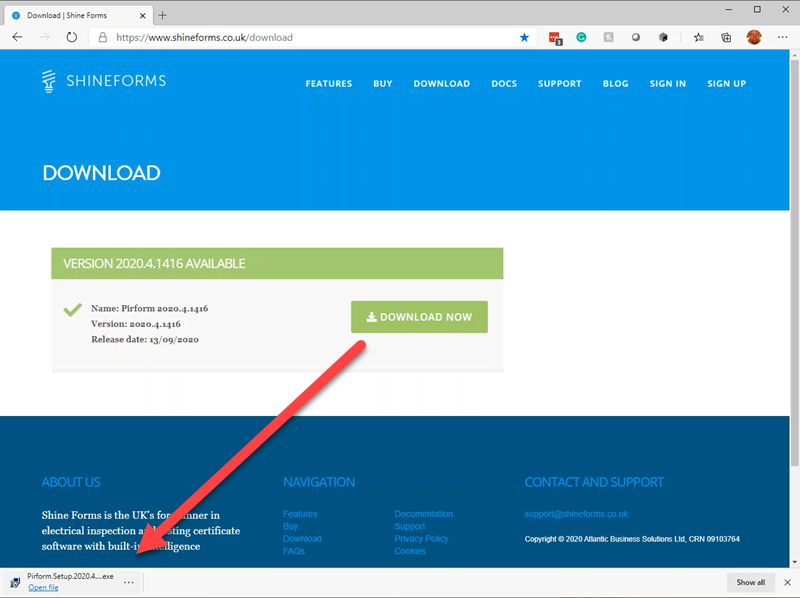Open the Collections icon in the toolbar
The height and width of the screenshot is (598, 800).
click(725, 37)
